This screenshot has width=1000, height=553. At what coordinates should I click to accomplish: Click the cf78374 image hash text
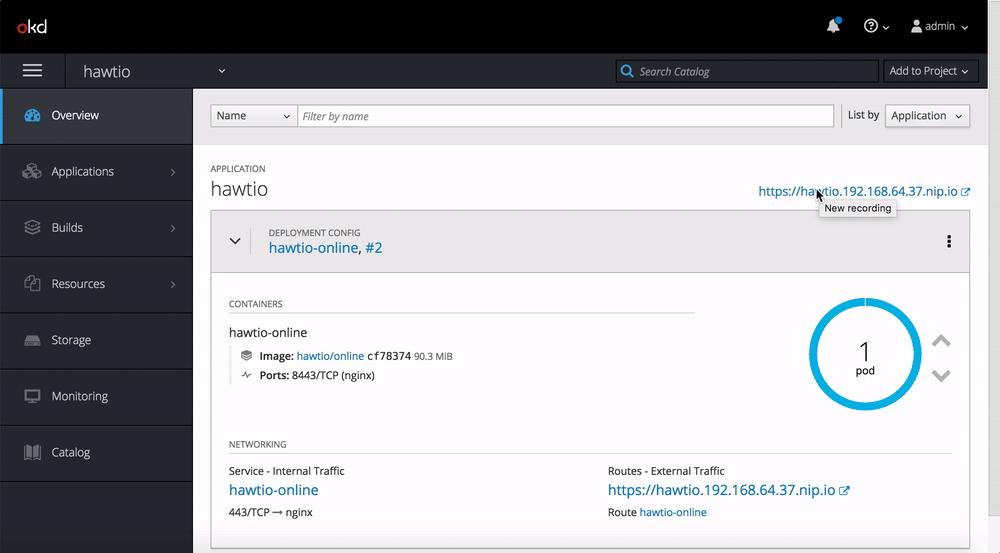click(x=389, y=356)
